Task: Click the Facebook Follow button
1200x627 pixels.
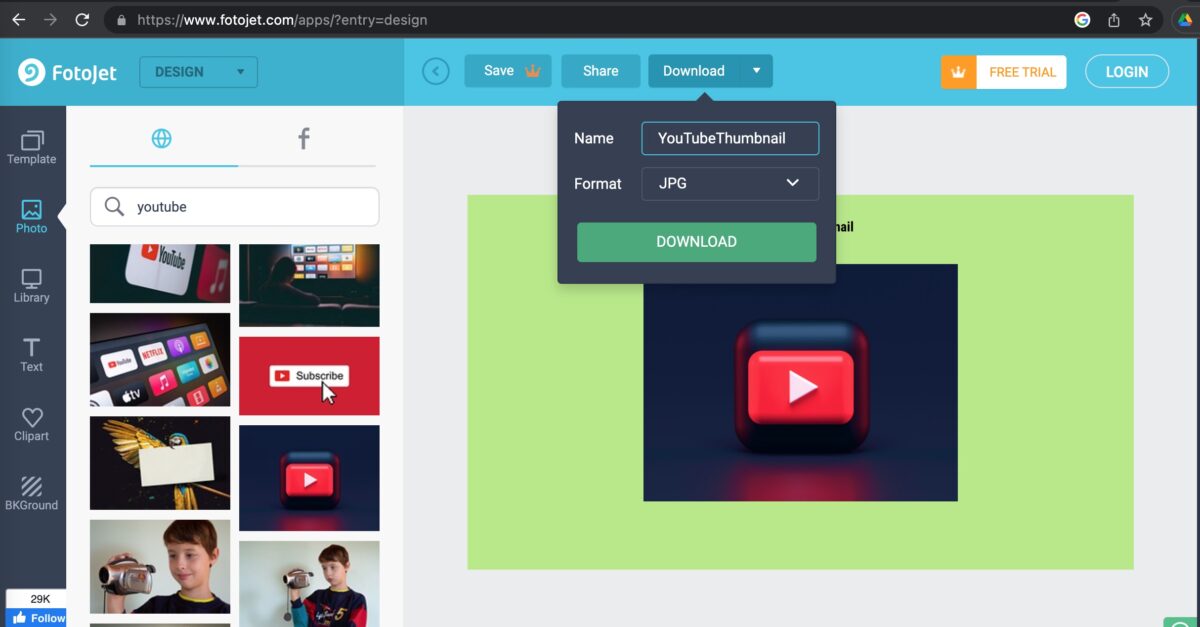Action: pos(35,617)
